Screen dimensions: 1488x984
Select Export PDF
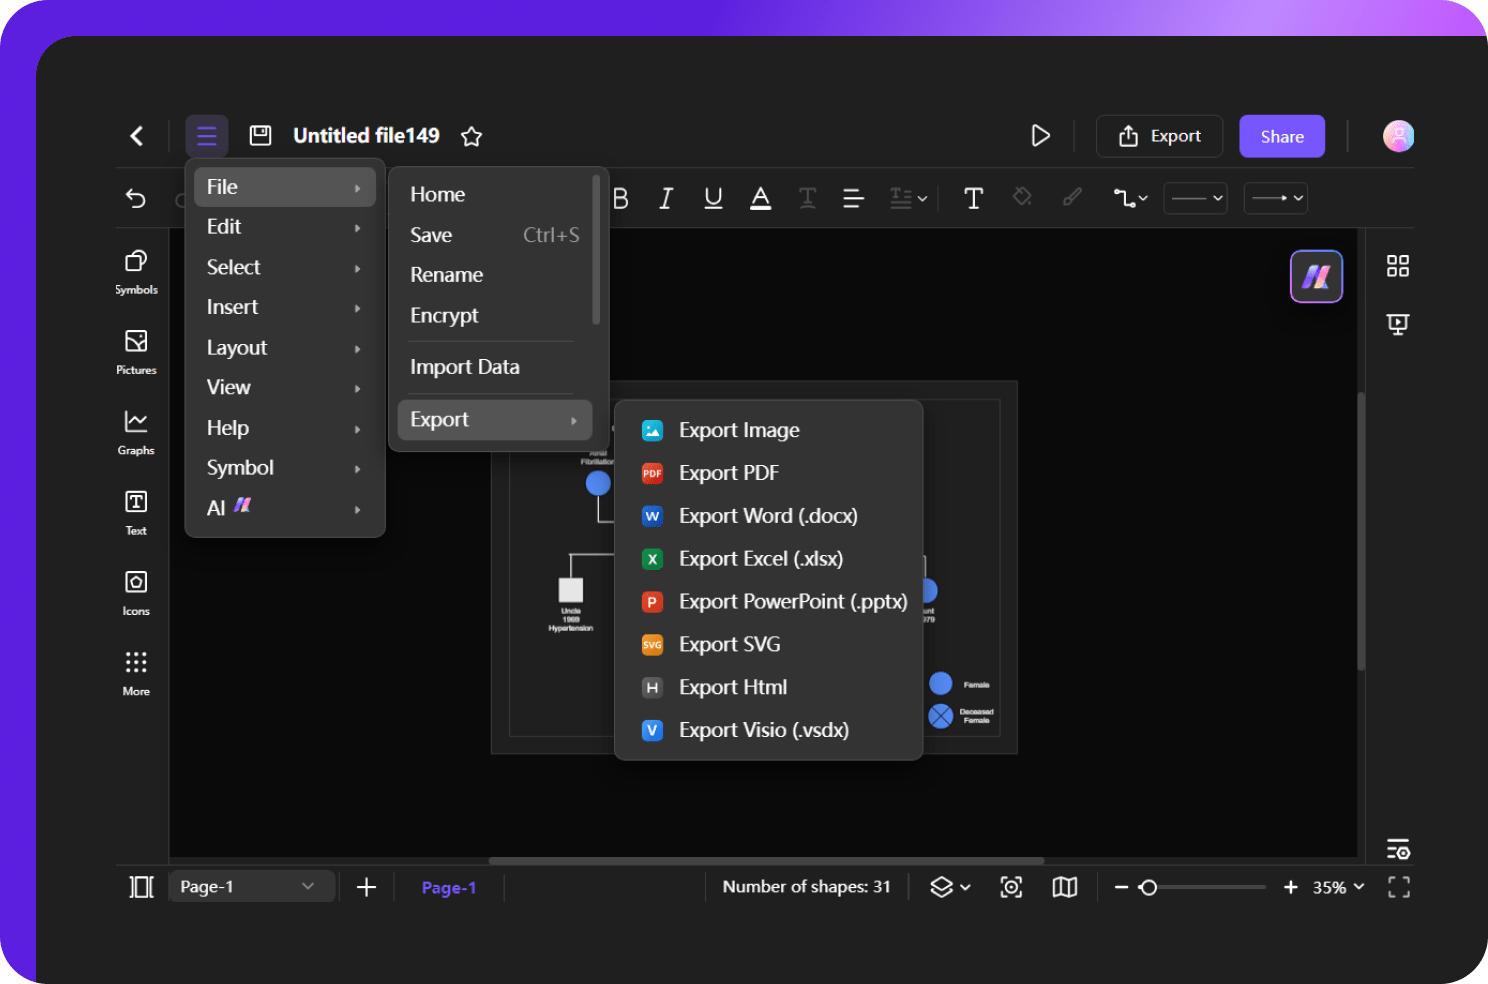pyautogui.click(x=768, y=473)
